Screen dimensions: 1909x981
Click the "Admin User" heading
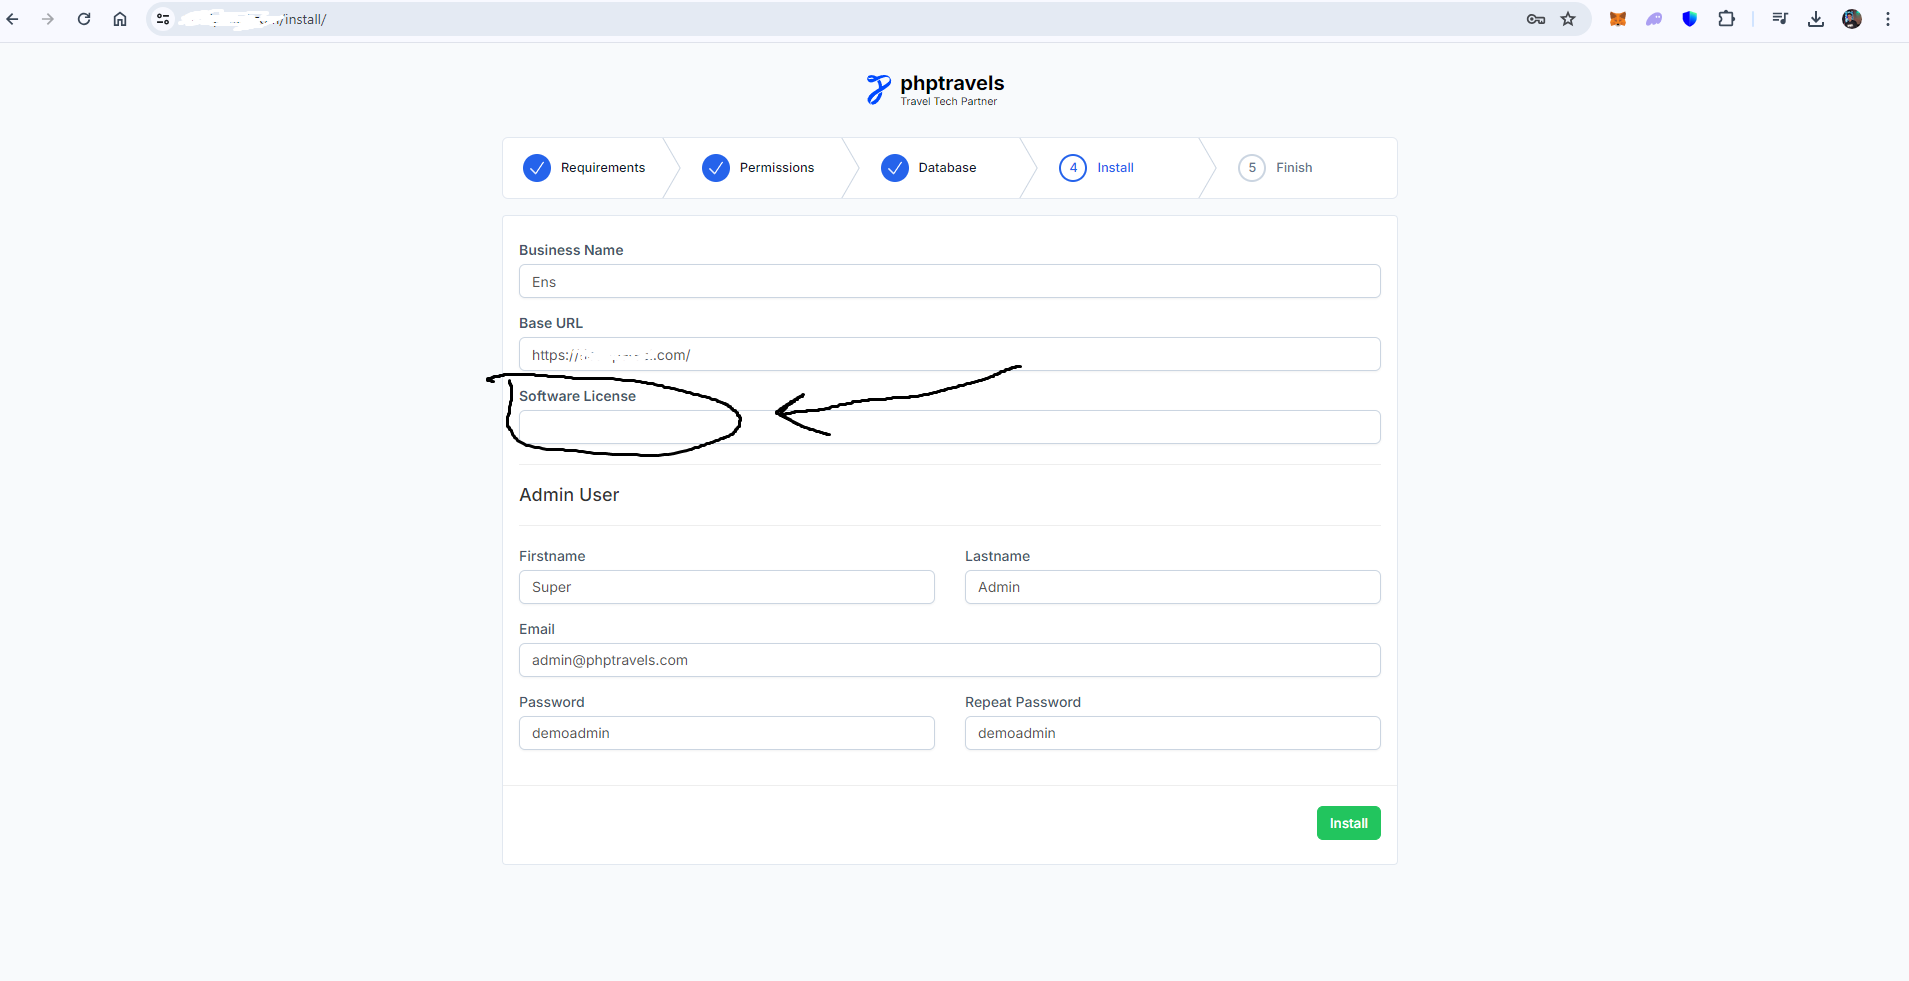(x=569, y=495)
